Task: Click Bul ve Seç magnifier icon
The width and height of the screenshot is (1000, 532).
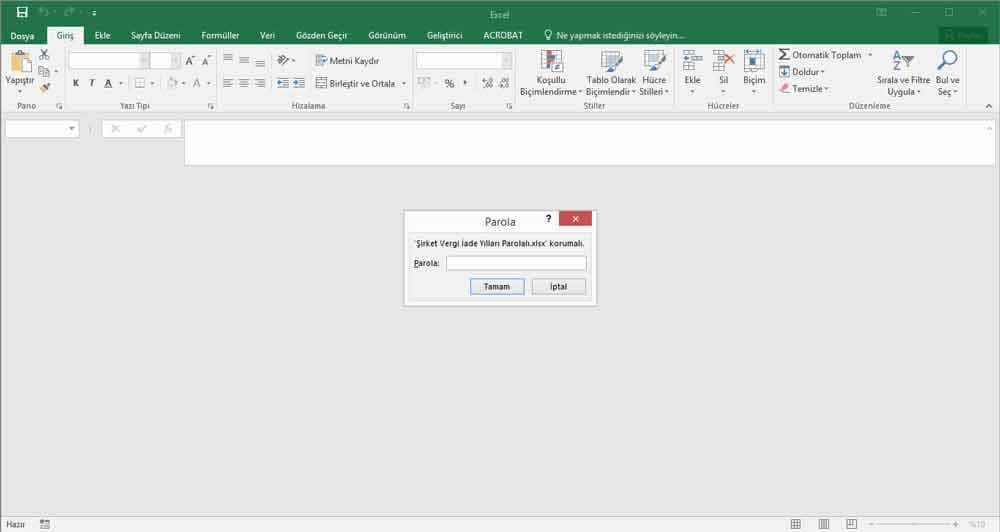Action: point(947,61)
